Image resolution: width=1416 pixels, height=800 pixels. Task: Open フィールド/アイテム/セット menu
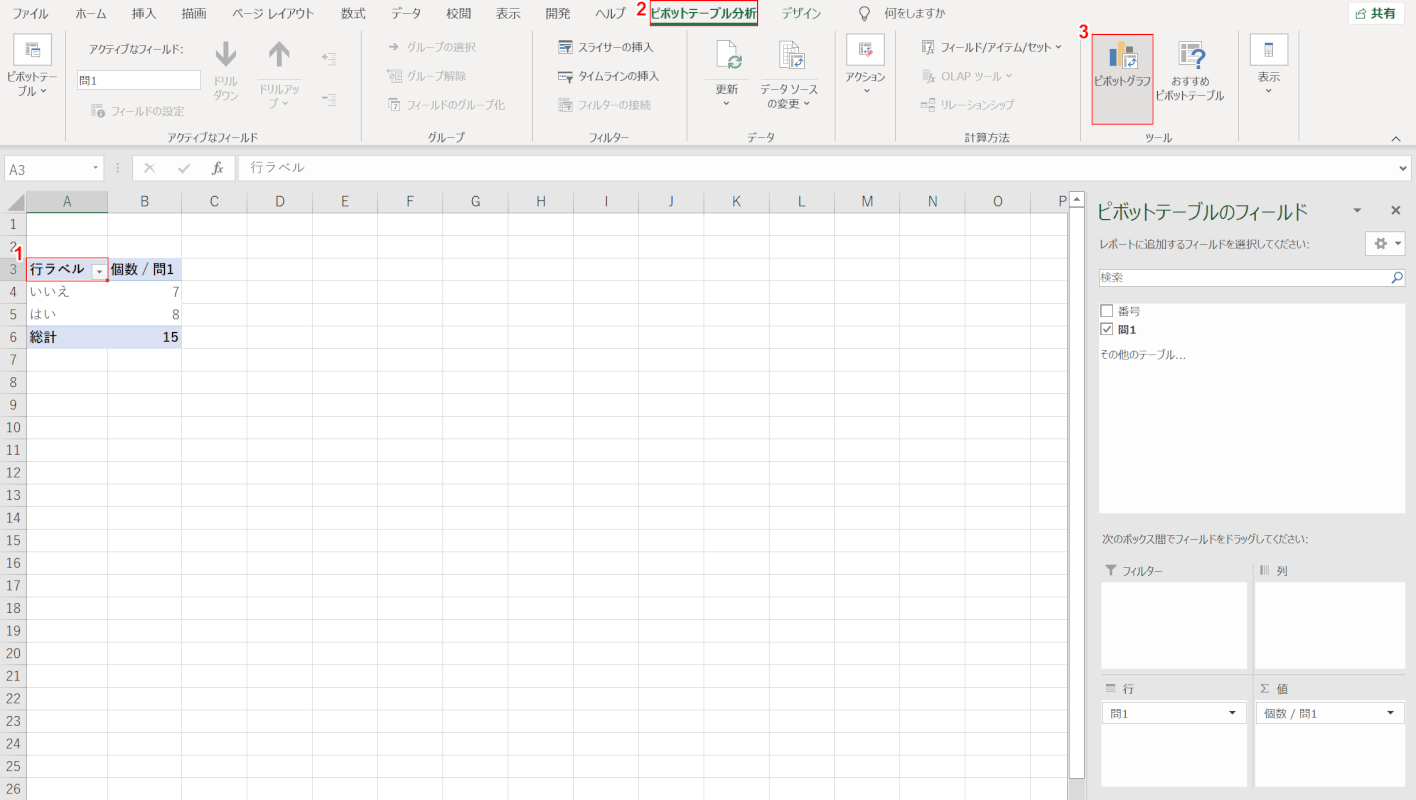pos(991,47)
